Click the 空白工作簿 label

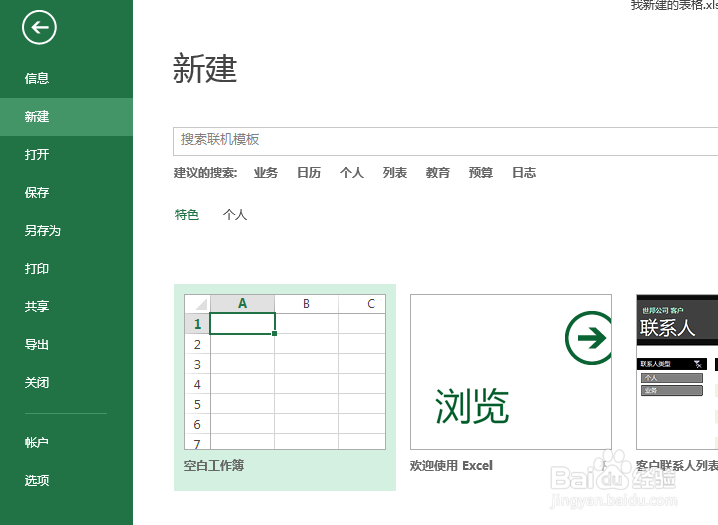[x=214, y=466]
